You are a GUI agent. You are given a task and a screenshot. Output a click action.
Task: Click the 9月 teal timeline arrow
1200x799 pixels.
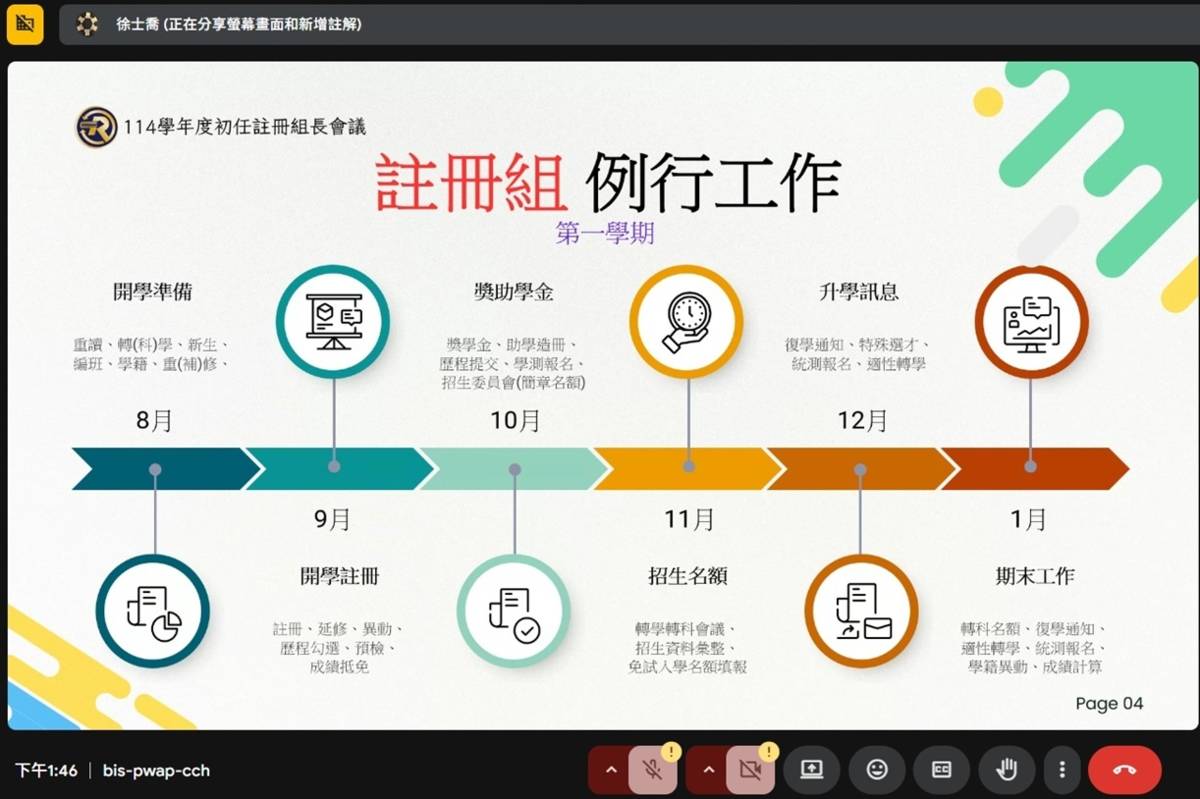(340, 468)
